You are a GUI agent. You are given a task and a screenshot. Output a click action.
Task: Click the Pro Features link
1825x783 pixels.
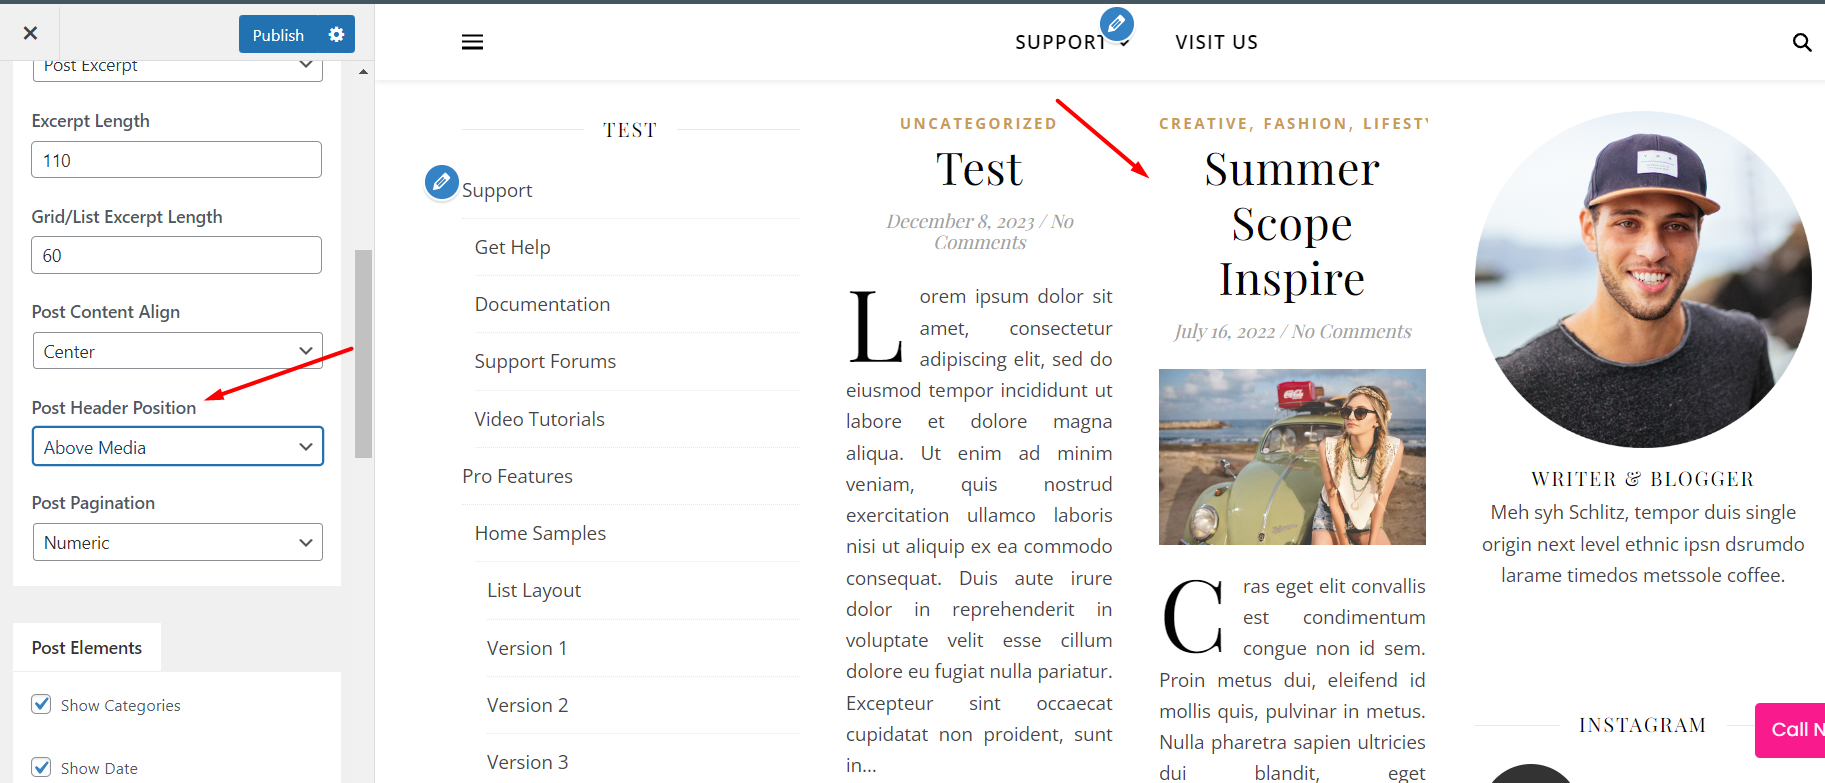coord(517,476)
